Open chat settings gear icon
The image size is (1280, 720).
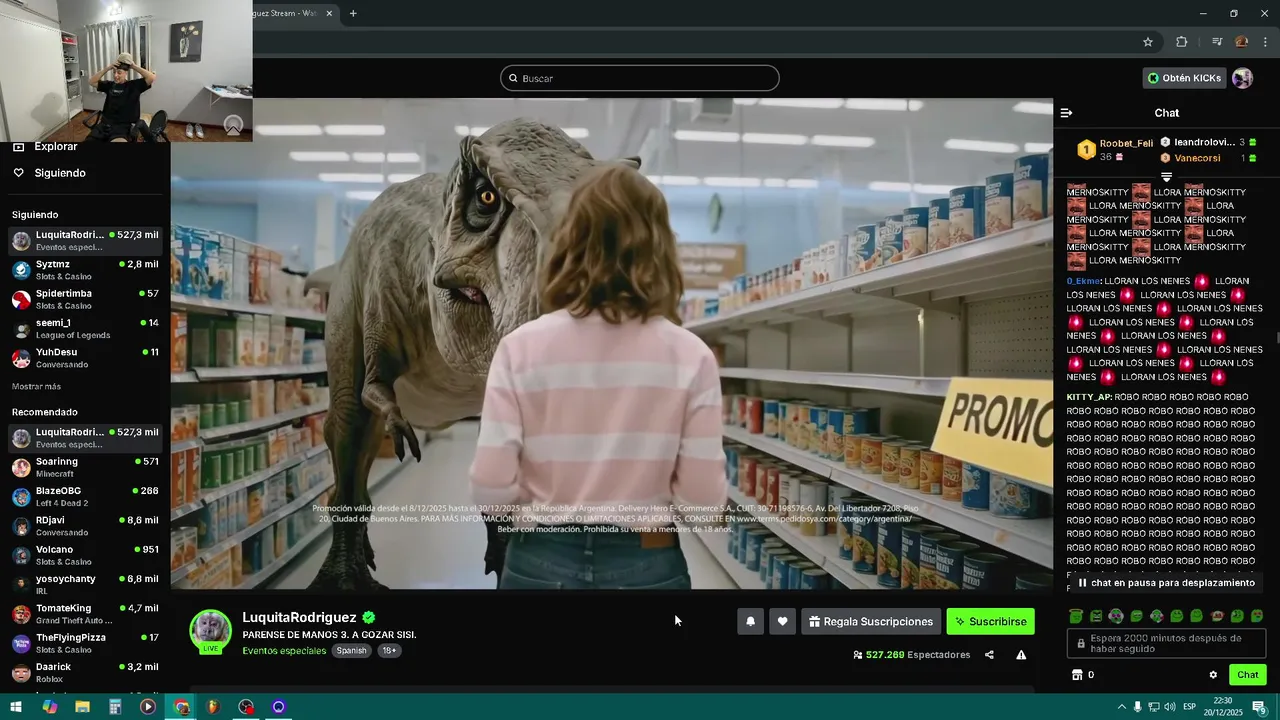(1213, 675)
